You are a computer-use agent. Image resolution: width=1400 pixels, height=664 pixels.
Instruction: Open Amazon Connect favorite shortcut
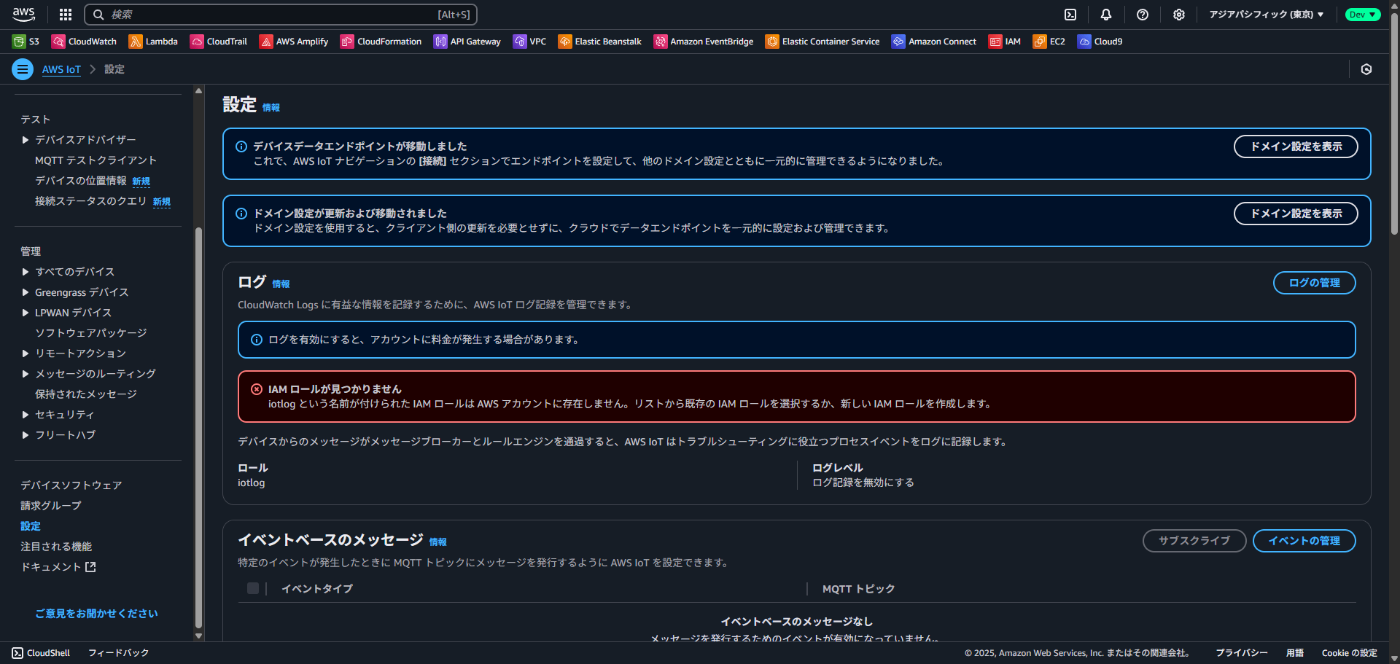[934, 42]
